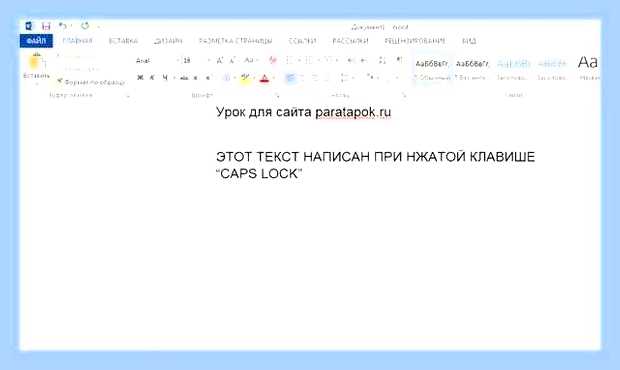The image size is (620, 370).
Task: Switch to the РЕЦЕНЗИРОВАНИЕ tab
Action: coord(415,41)
